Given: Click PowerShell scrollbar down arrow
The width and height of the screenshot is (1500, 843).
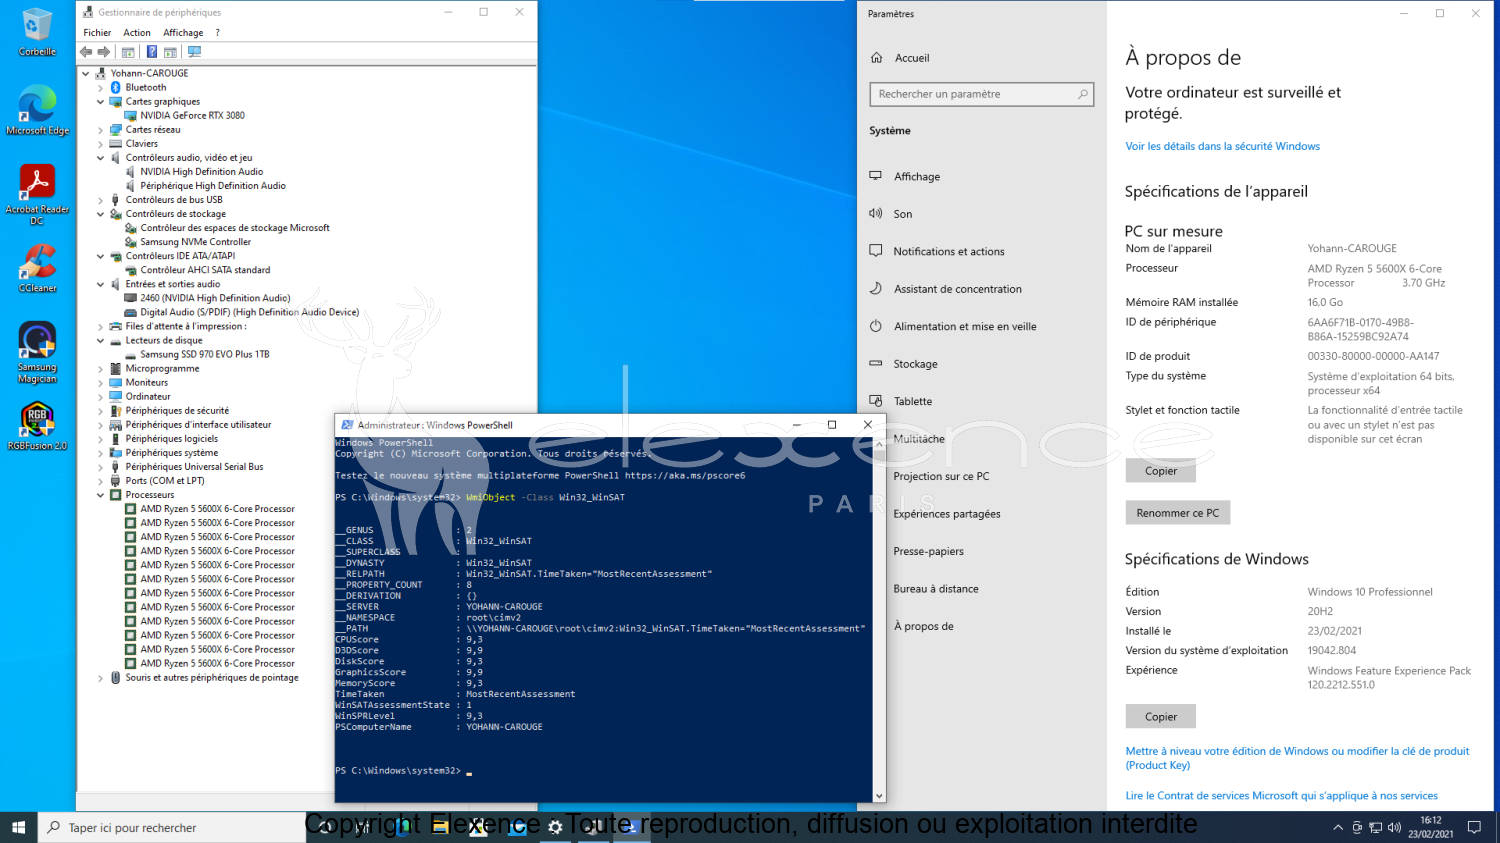Looking at the screenshot, I should pyautogui.click(x=879, y=796).
